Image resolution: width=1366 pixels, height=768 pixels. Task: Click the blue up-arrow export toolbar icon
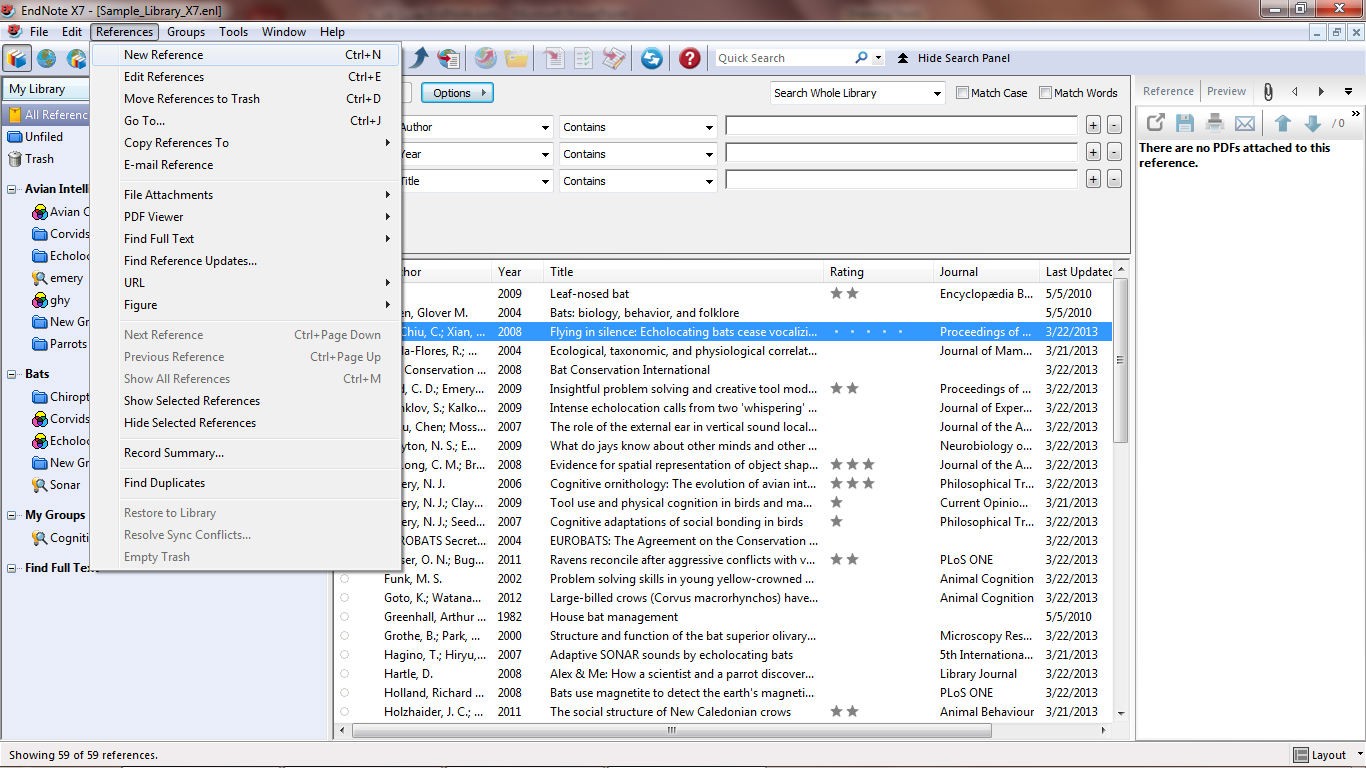coord(419,58)
